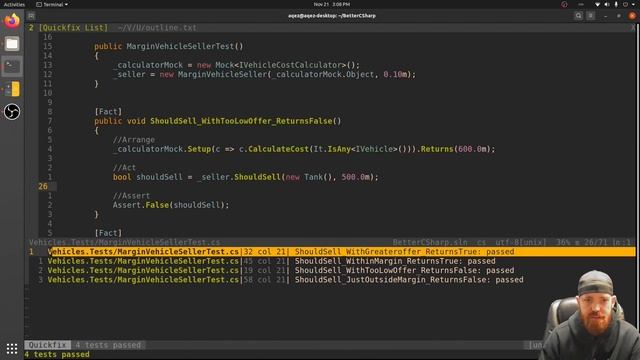Click utf-8[unix] encoding in statusline

(521, 242)
